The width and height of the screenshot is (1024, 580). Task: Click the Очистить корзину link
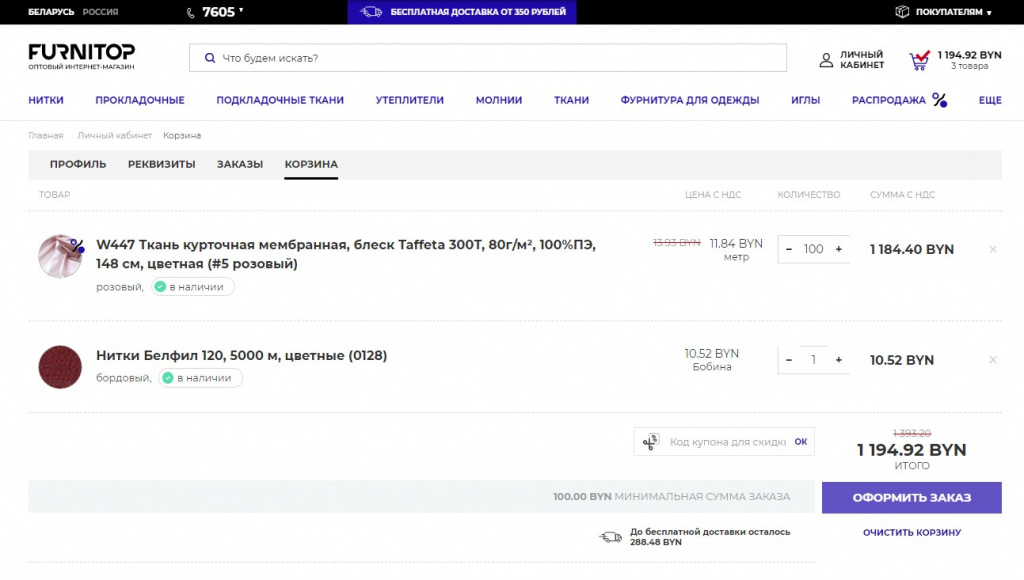pos(911,533)
